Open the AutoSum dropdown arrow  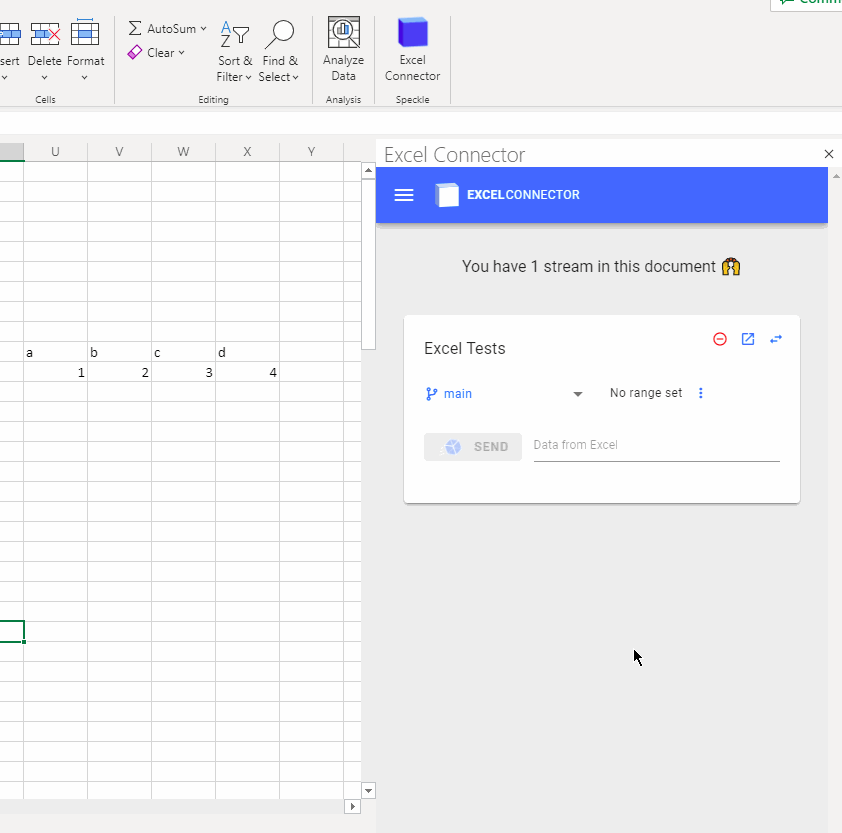pos(204,28)
